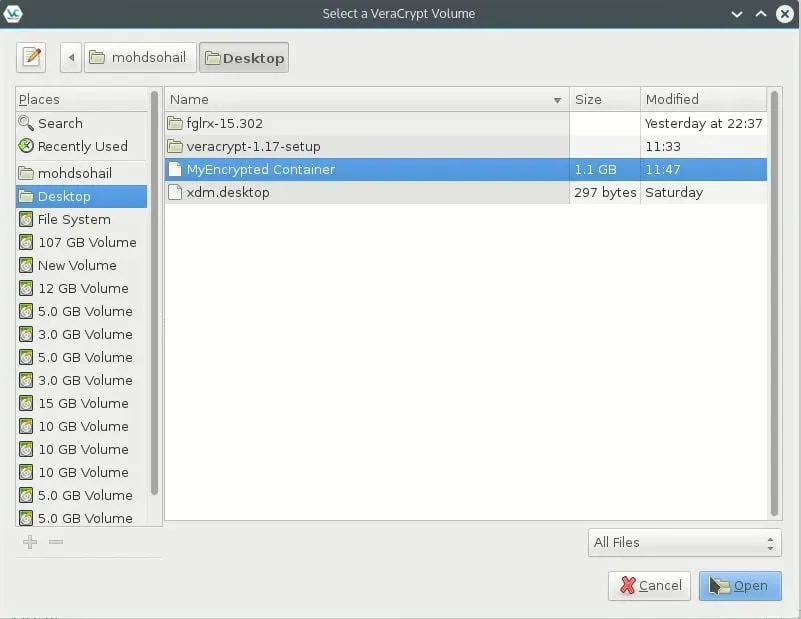The height and width of the screenshot is (619, 801).
Task: Click the VeraCrypt logo in title bar
Action: [12, 13]
